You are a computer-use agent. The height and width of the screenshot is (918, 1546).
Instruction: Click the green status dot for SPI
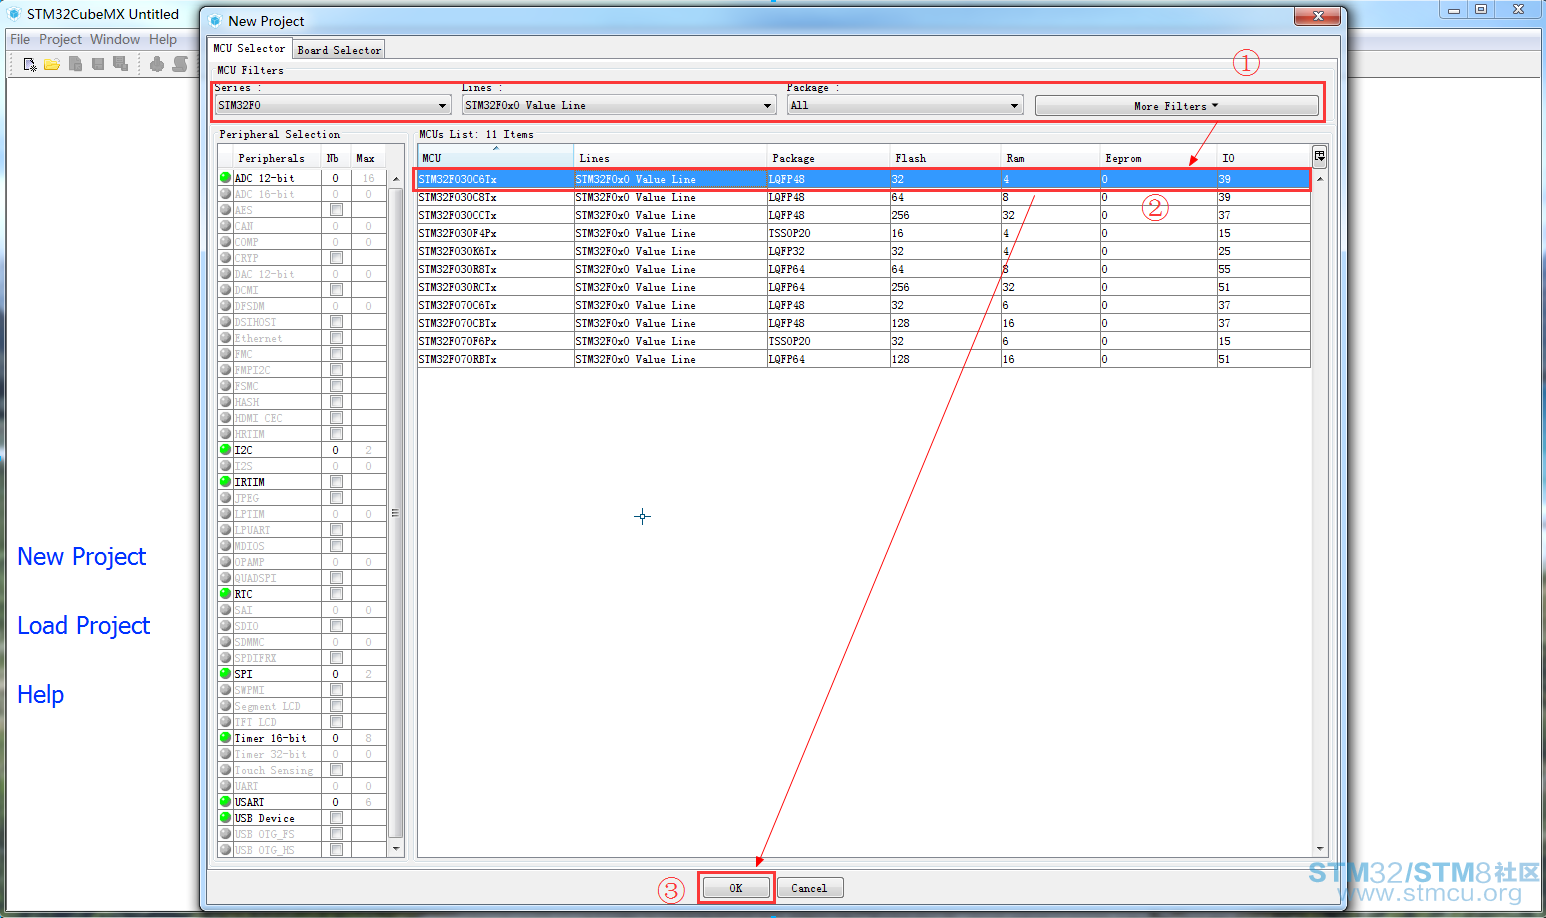(x=225, y=673)
